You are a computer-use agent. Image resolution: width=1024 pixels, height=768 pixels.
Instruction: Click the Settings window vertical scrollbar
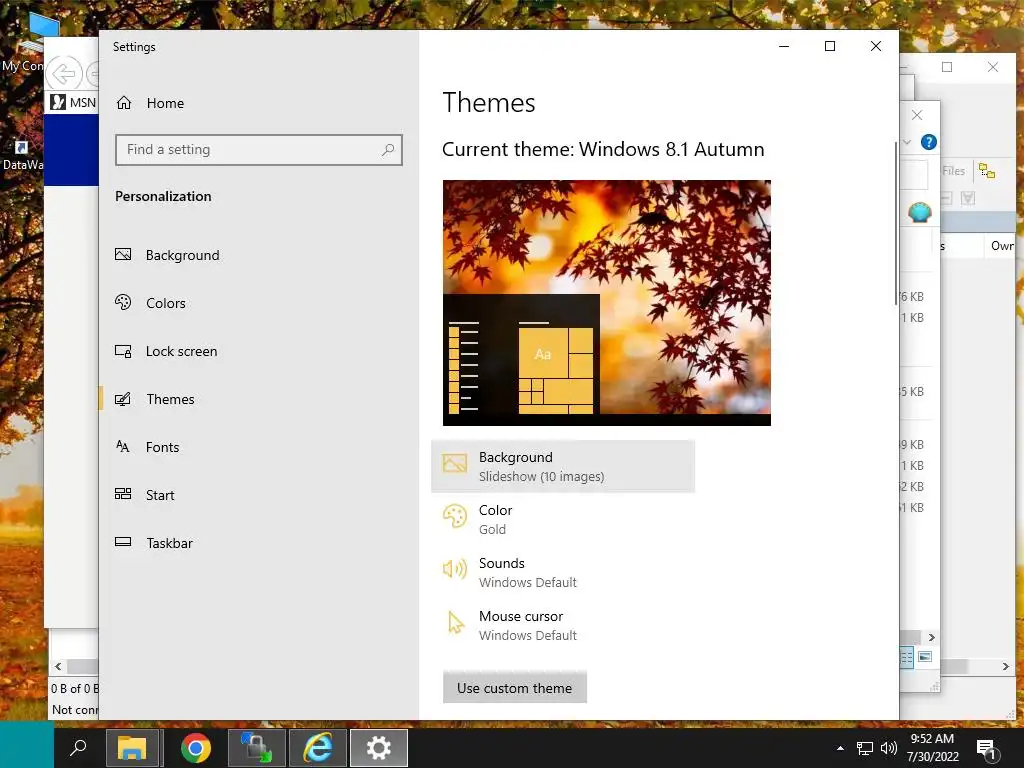pos(895,223)
